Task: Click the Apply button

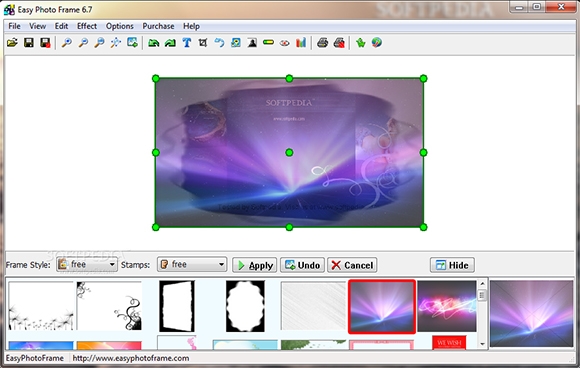Action: click(x=254, y=265)
